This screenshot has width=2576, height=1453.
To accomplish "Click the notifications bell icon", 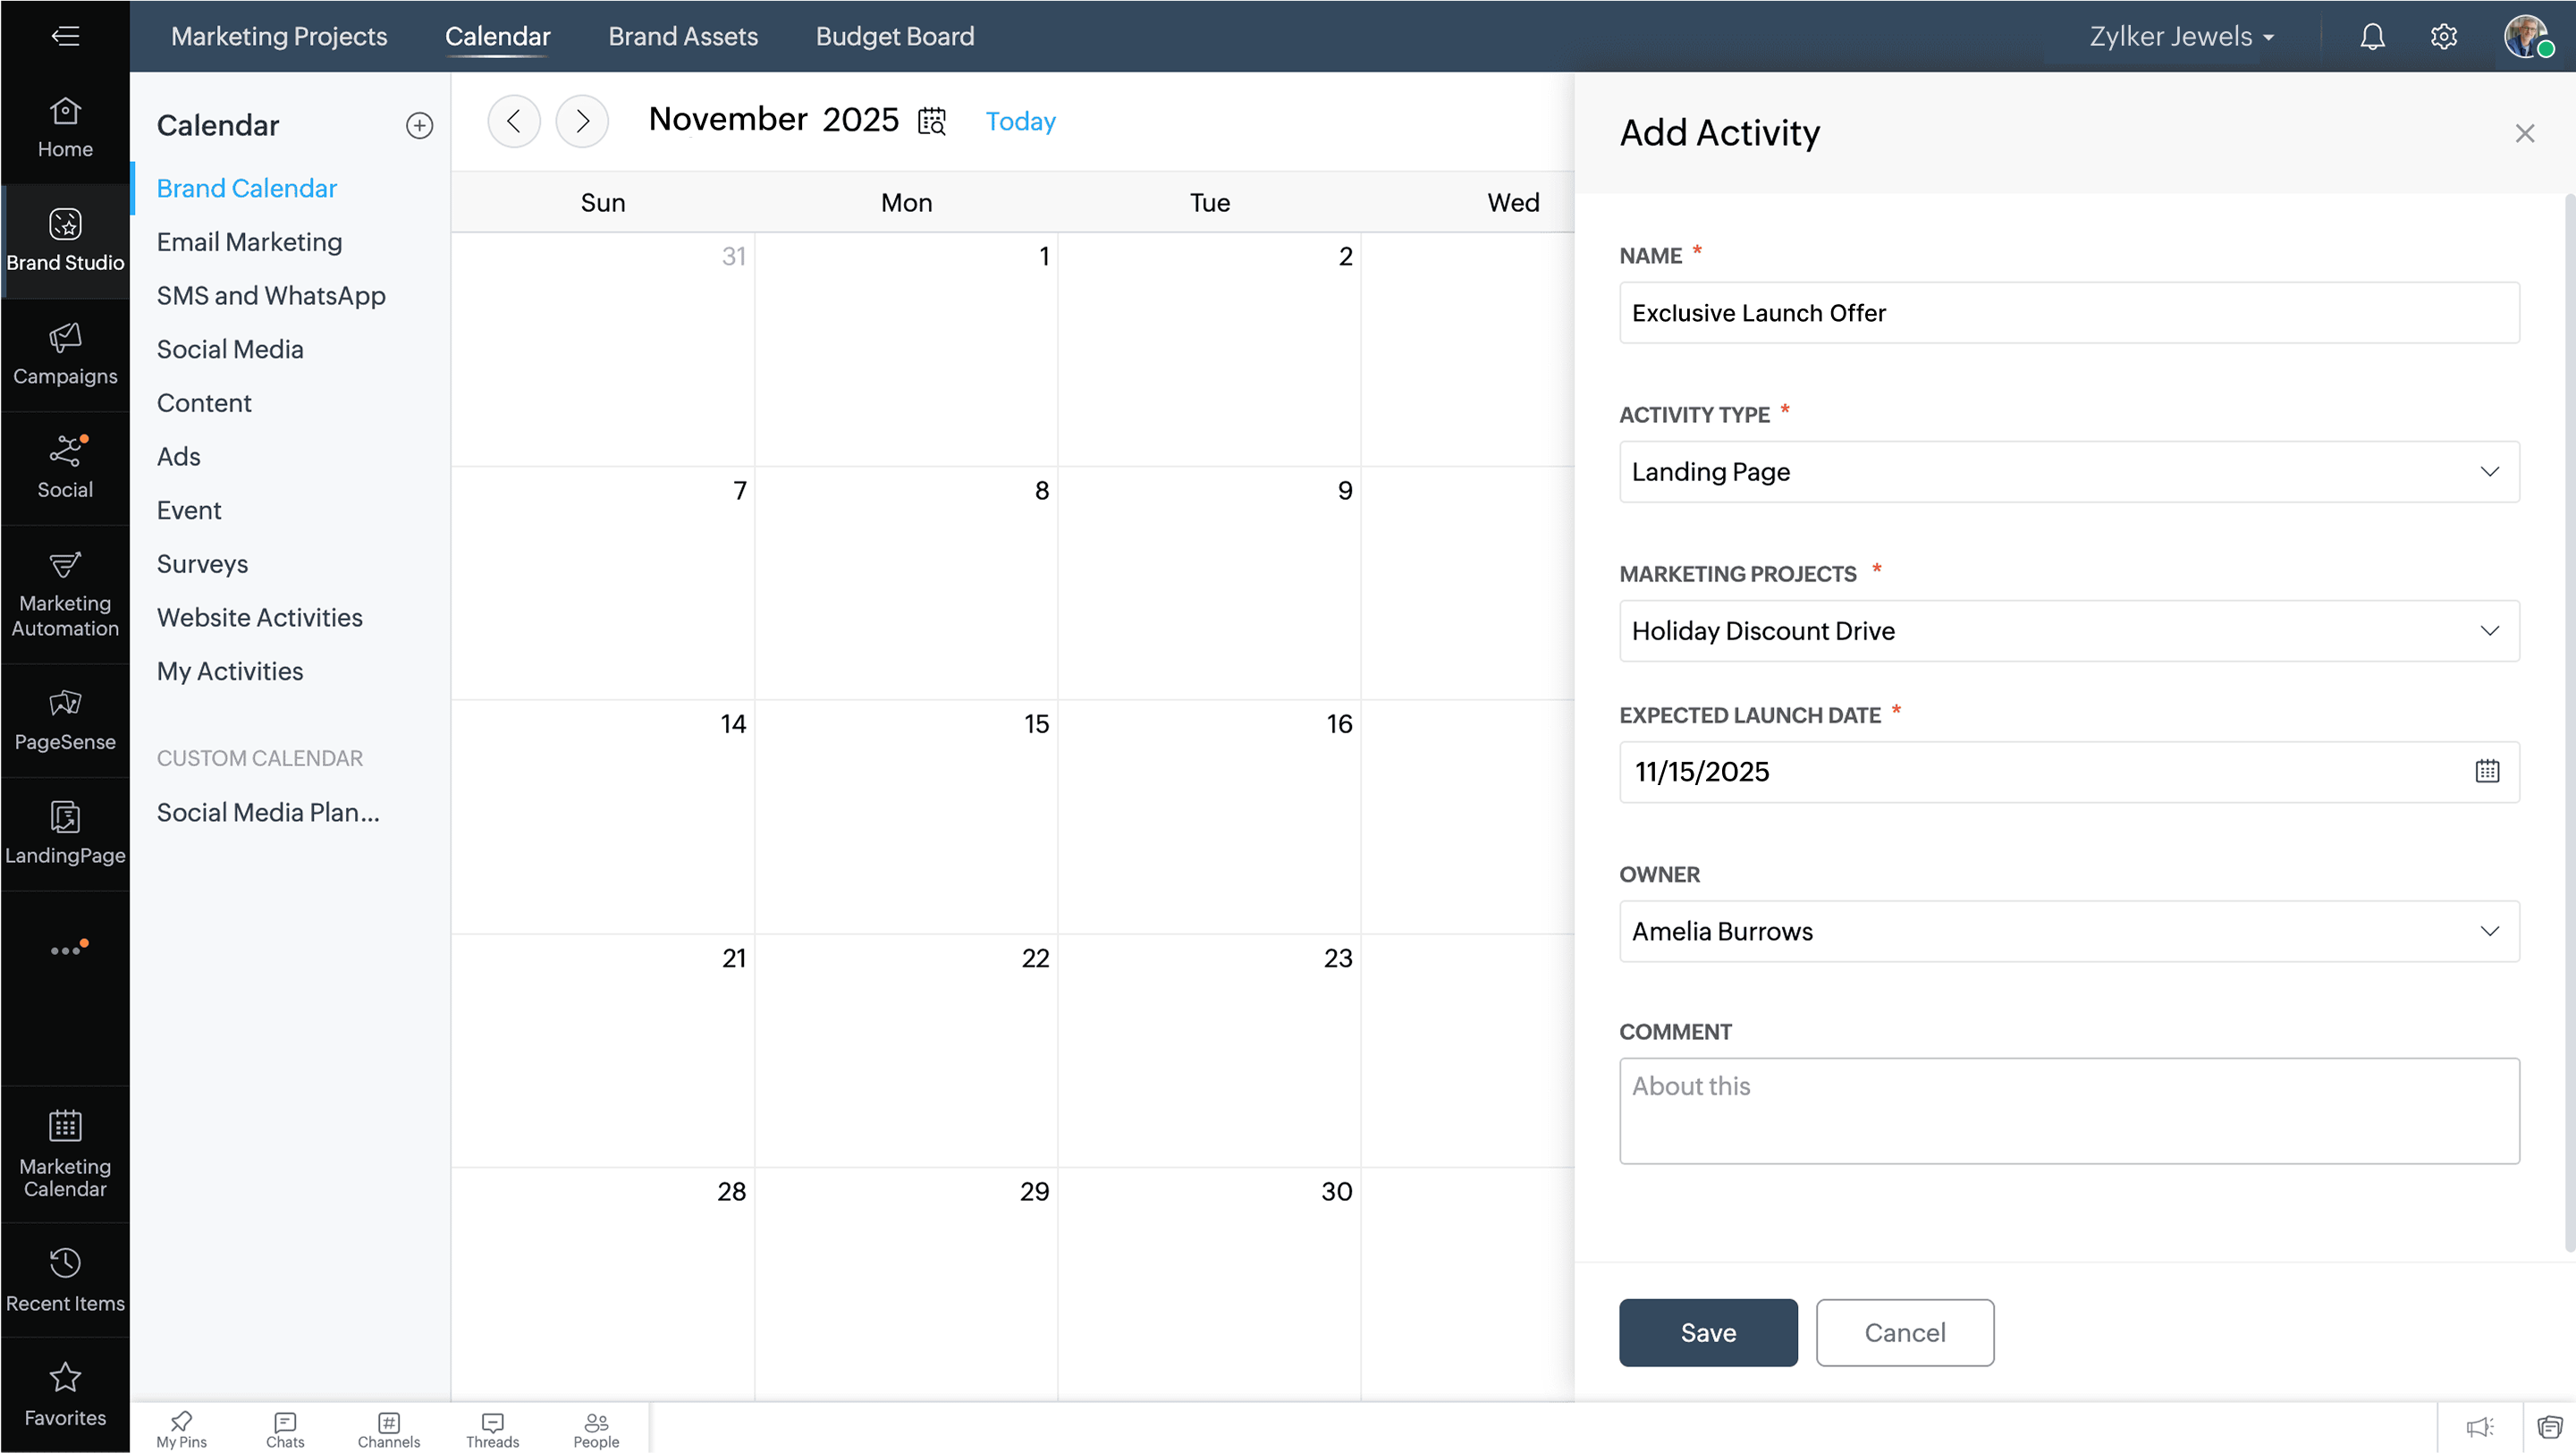I will pos(2372,37).
